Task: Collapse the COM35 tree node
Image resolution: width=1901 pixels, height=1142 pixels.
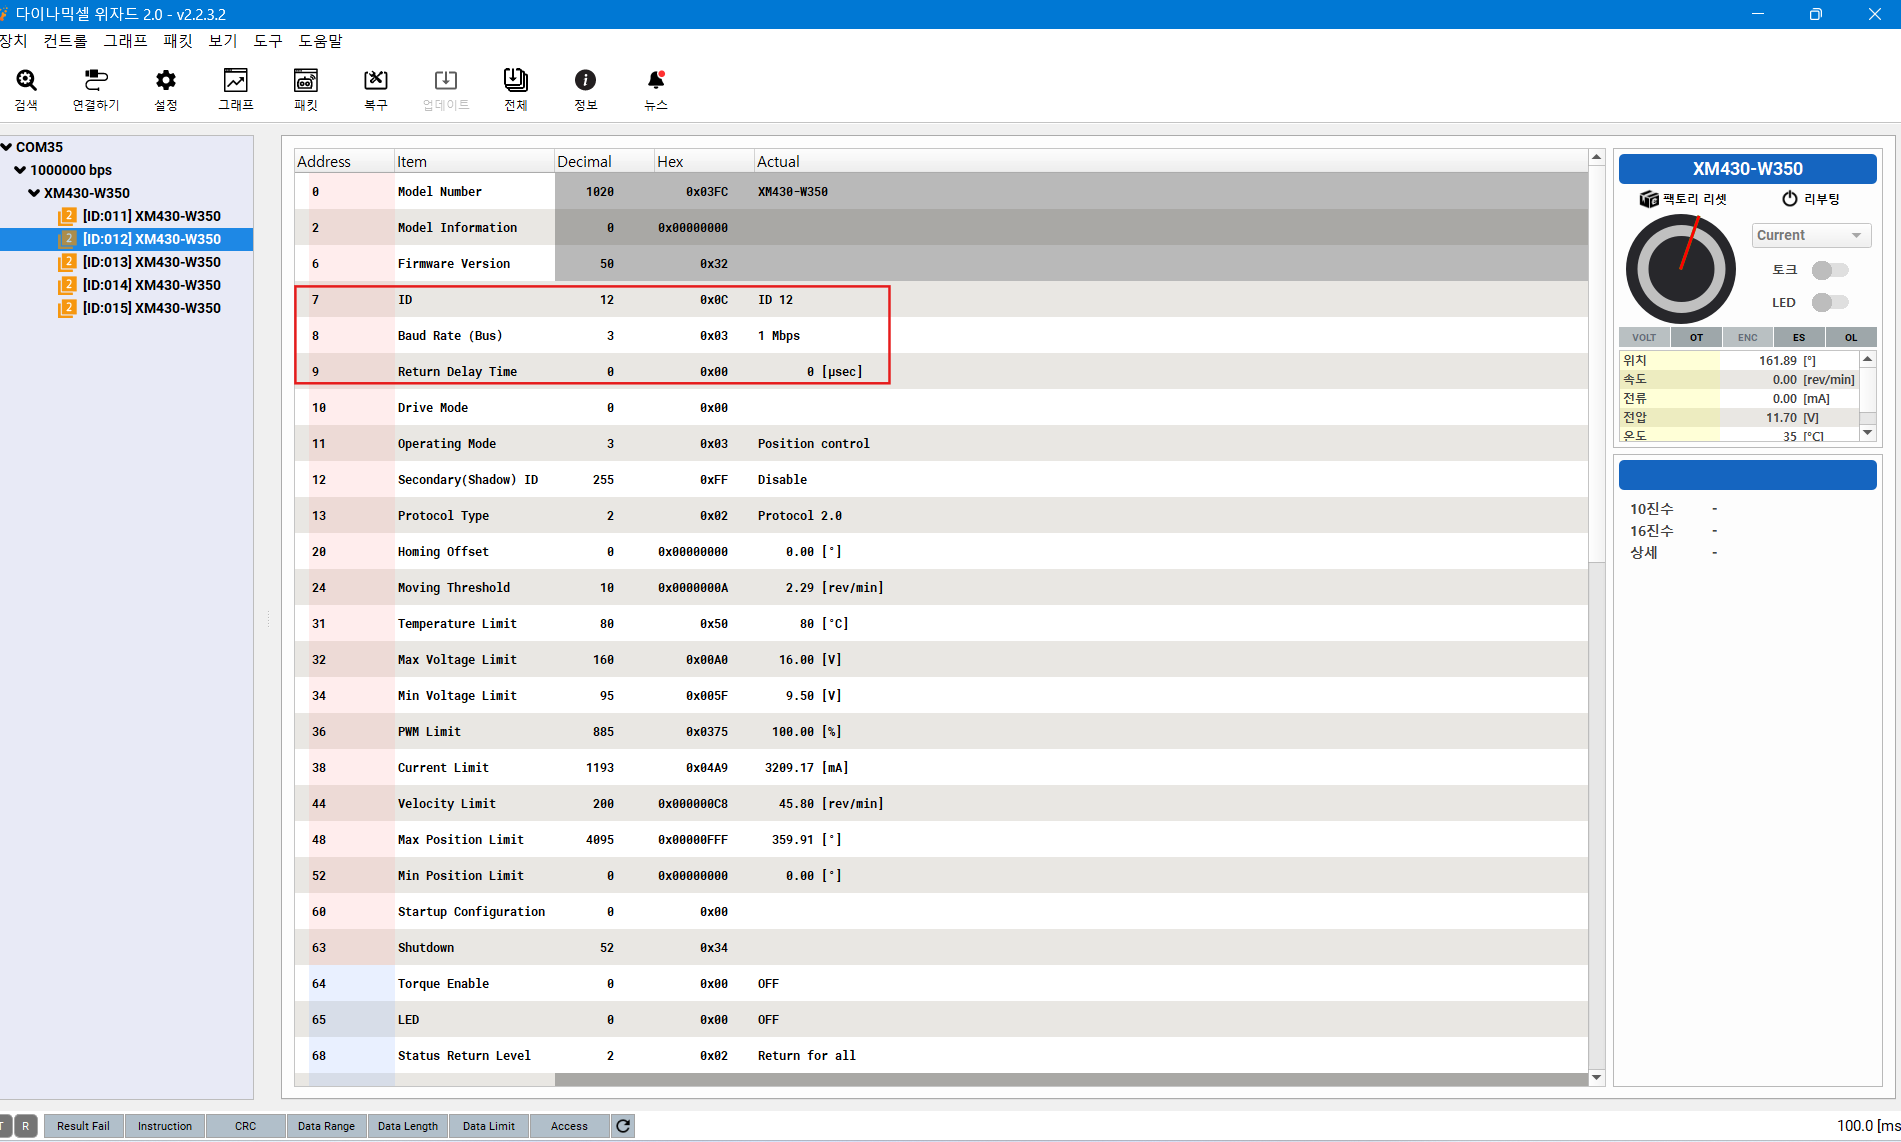Action: click(x=7, y=147)
